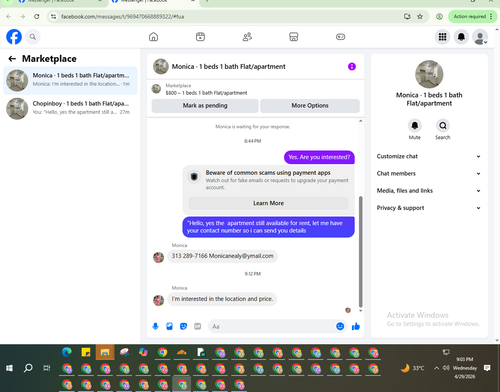The width and height of the screenshot is (500, 392).
Task: Click the Action required button
Action: [x=472, y=16]
